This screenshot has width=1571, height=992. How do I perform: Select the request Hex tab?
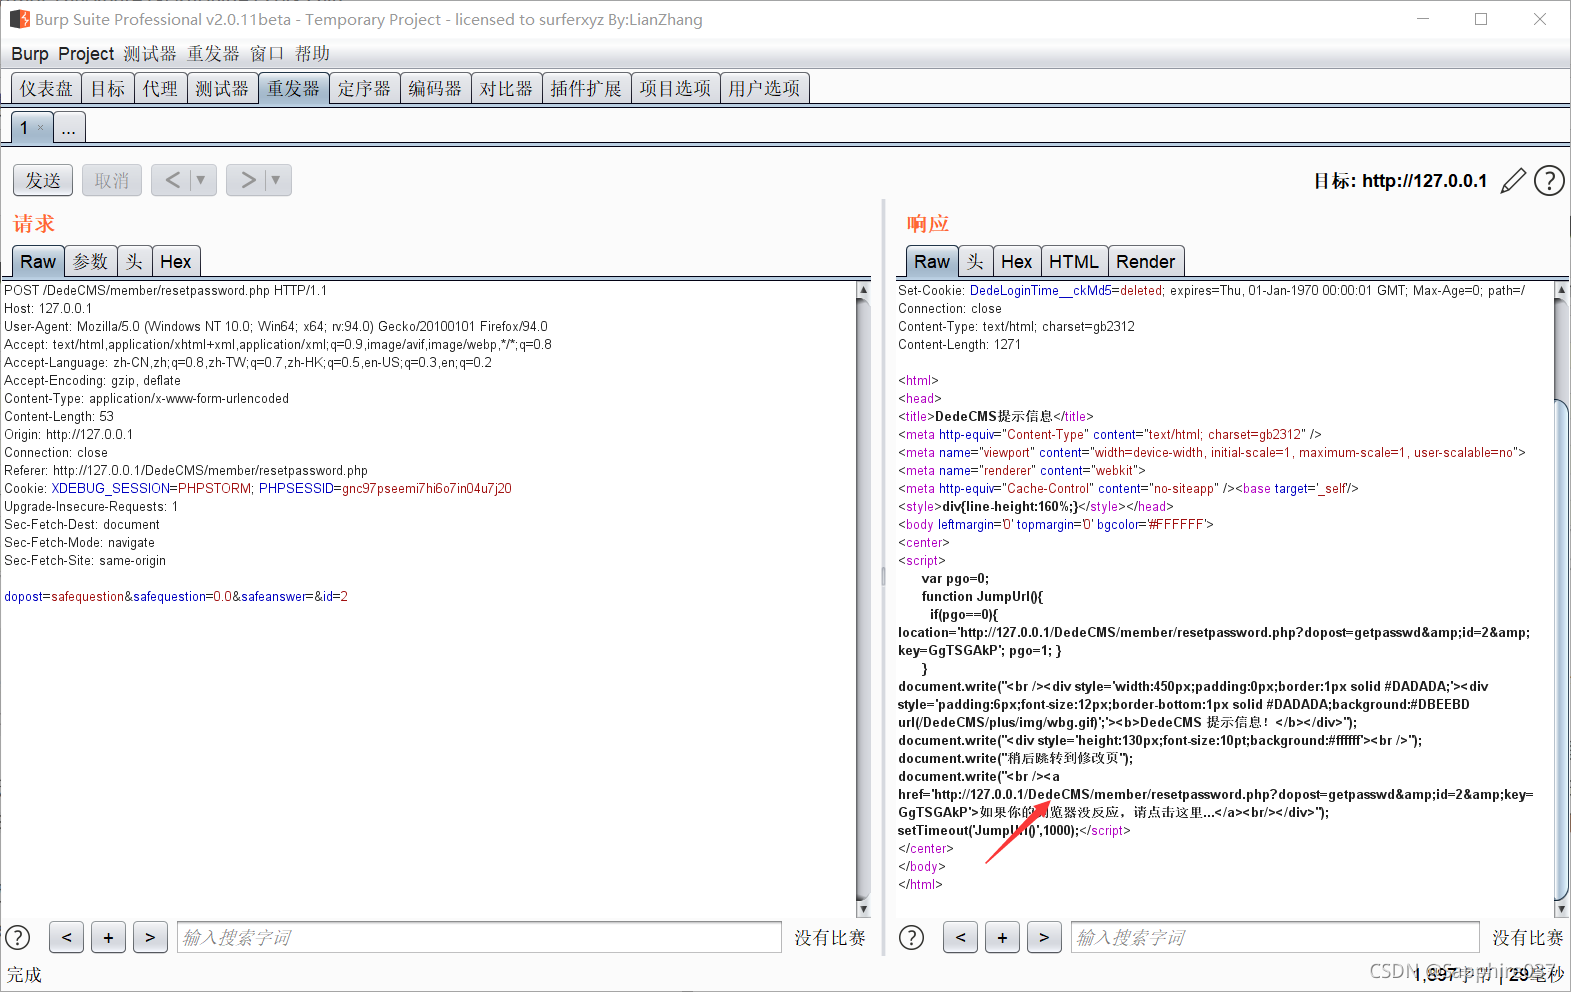click(176, 262)
